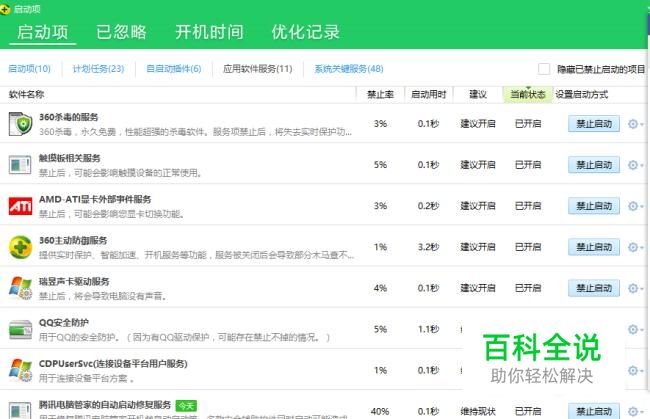Select the 腾讯电脑管家的自动启动修复服务 name
Screen dimensions: 650x419
tap(105, 404)
